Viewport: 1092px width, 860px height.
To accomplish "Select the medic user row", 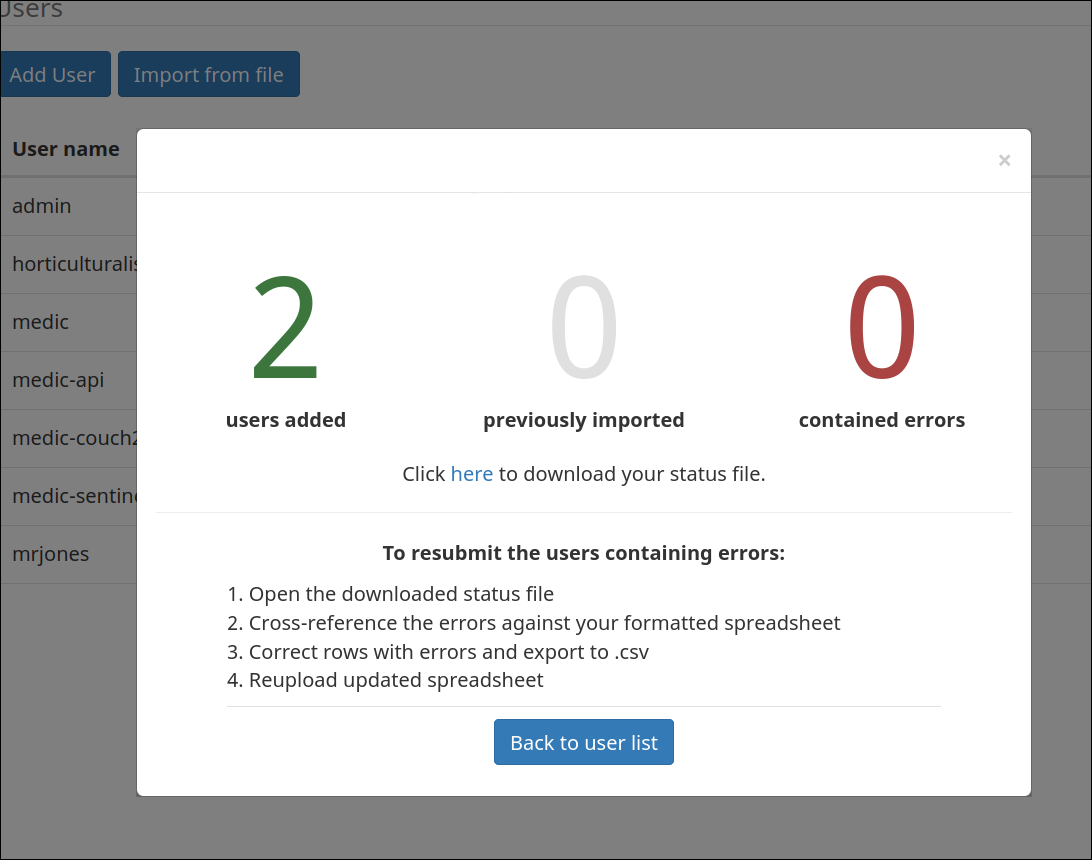I will (68, 322).
